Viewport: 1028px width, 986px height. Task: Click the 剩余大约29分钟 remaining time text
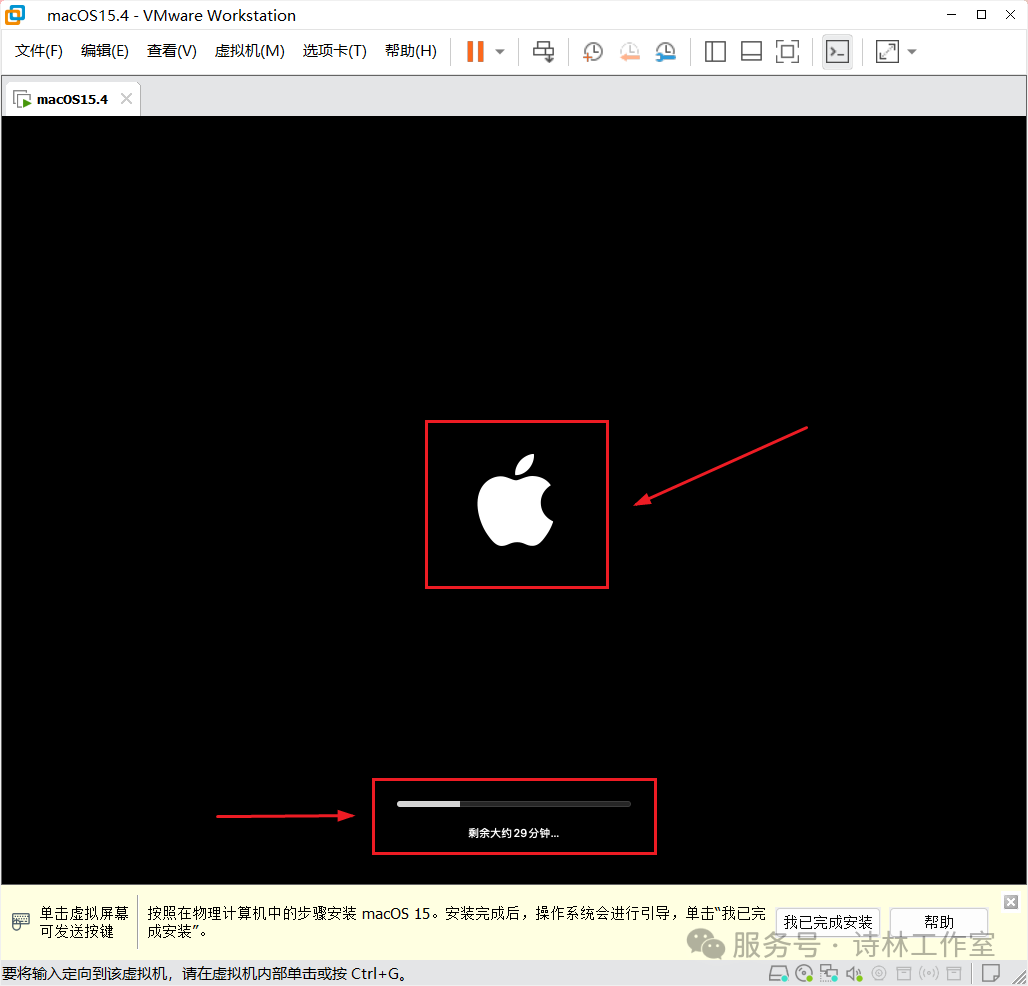pos(513,833)
